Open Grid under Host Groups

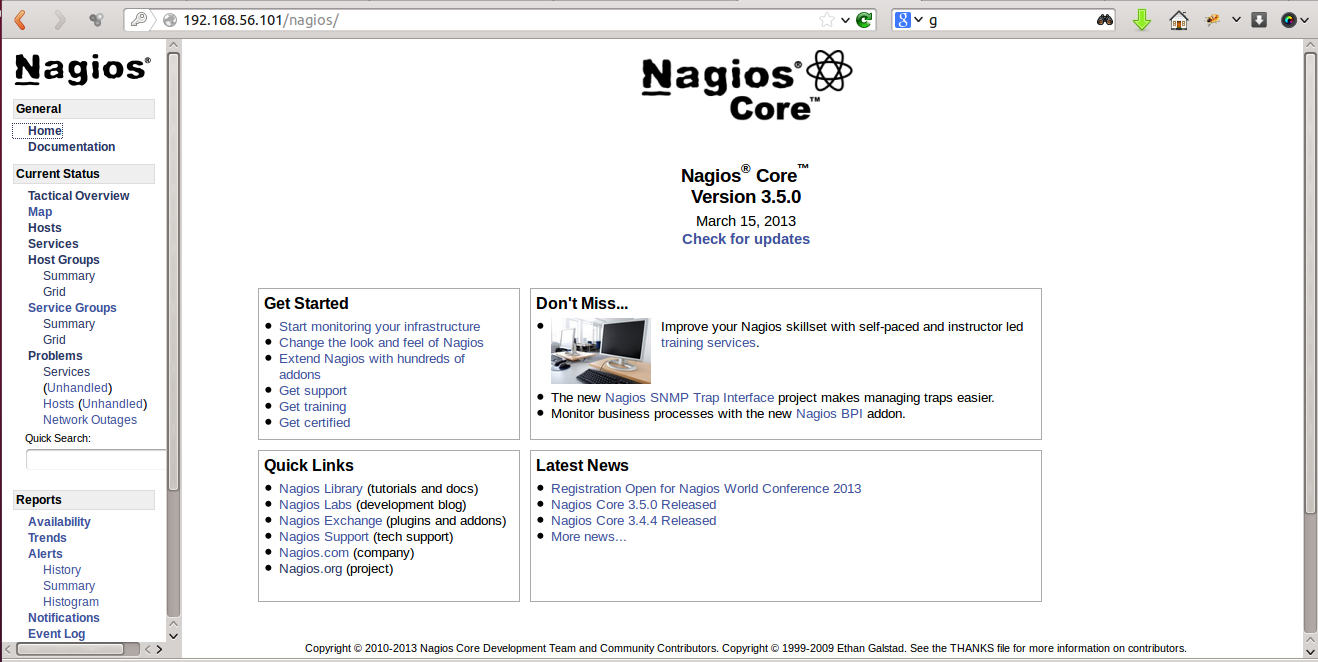point(54,292)
